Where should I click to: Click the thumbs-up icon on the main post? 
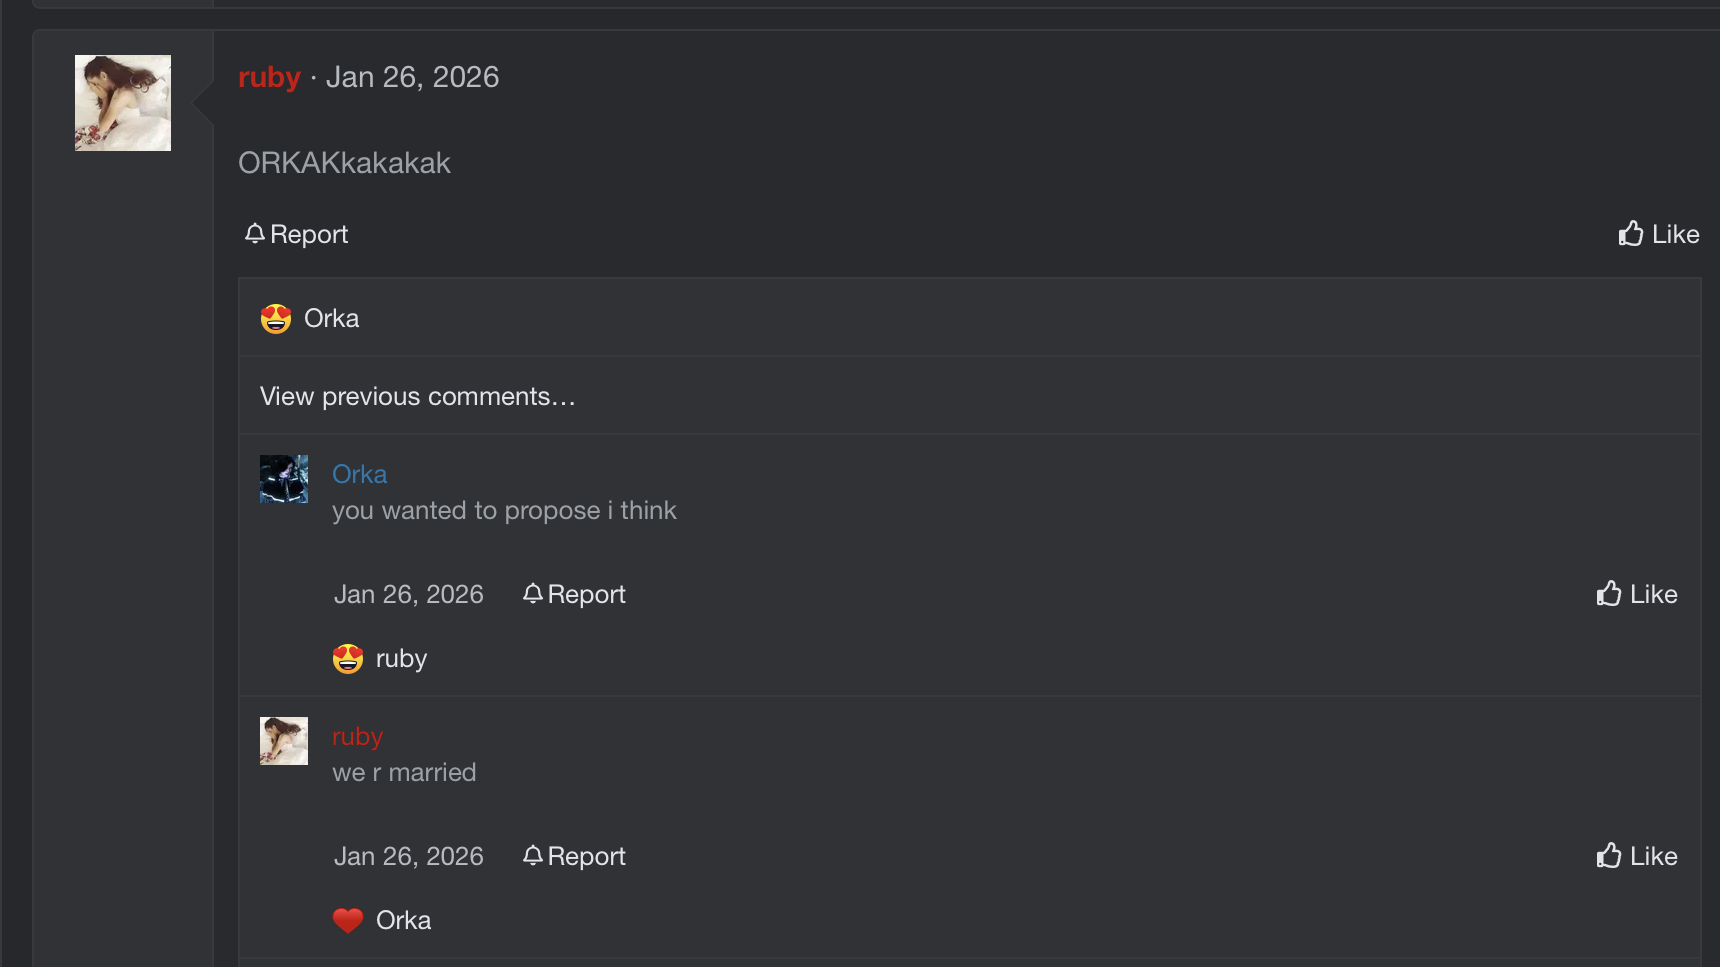click(1631, 233)
